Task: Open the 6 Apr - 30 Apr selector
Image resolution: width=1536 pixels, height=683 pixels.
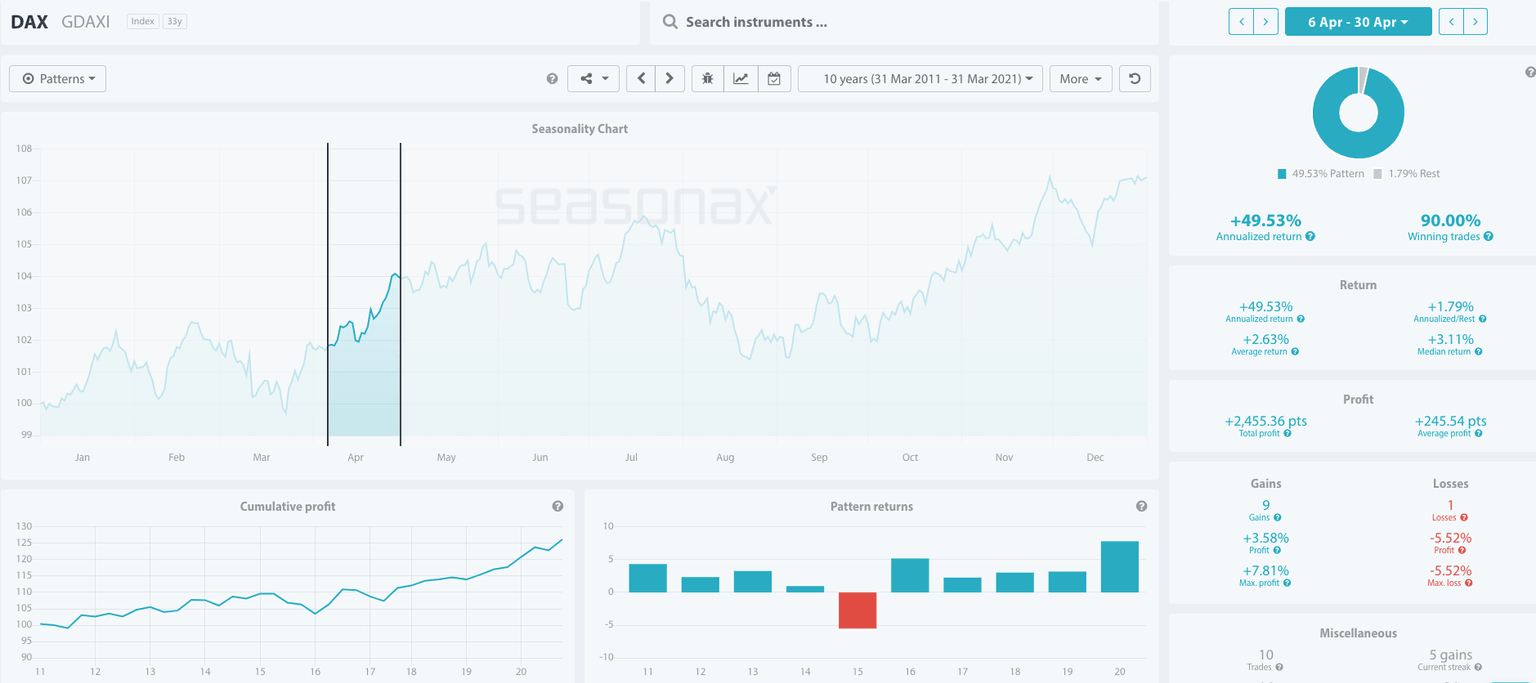Action: pos(1358,21)
